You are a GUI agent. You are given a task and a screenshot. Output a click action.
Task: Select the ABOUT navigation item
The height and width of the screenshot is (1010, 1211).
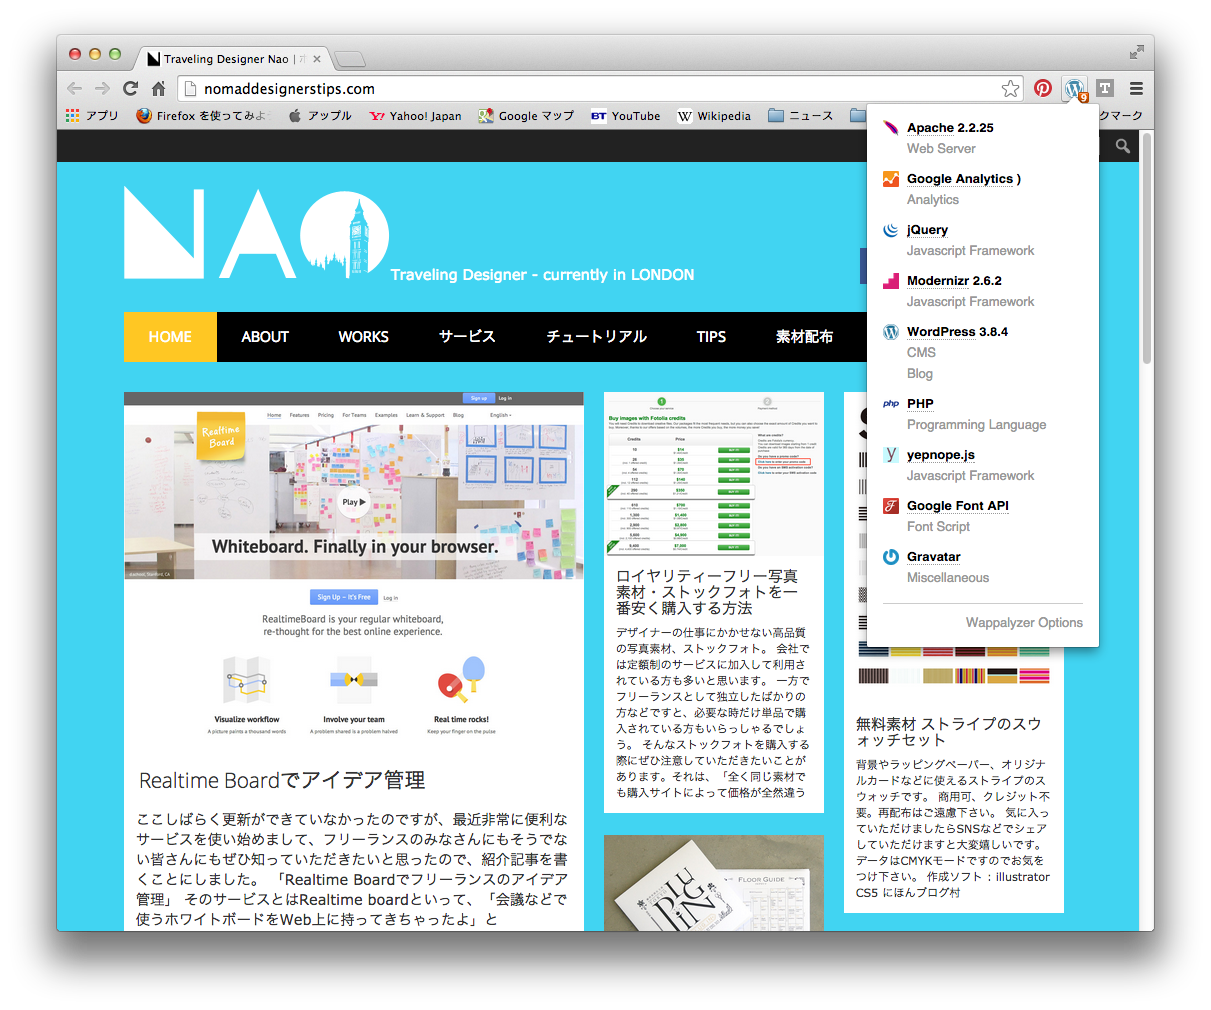tap(265, 337)
